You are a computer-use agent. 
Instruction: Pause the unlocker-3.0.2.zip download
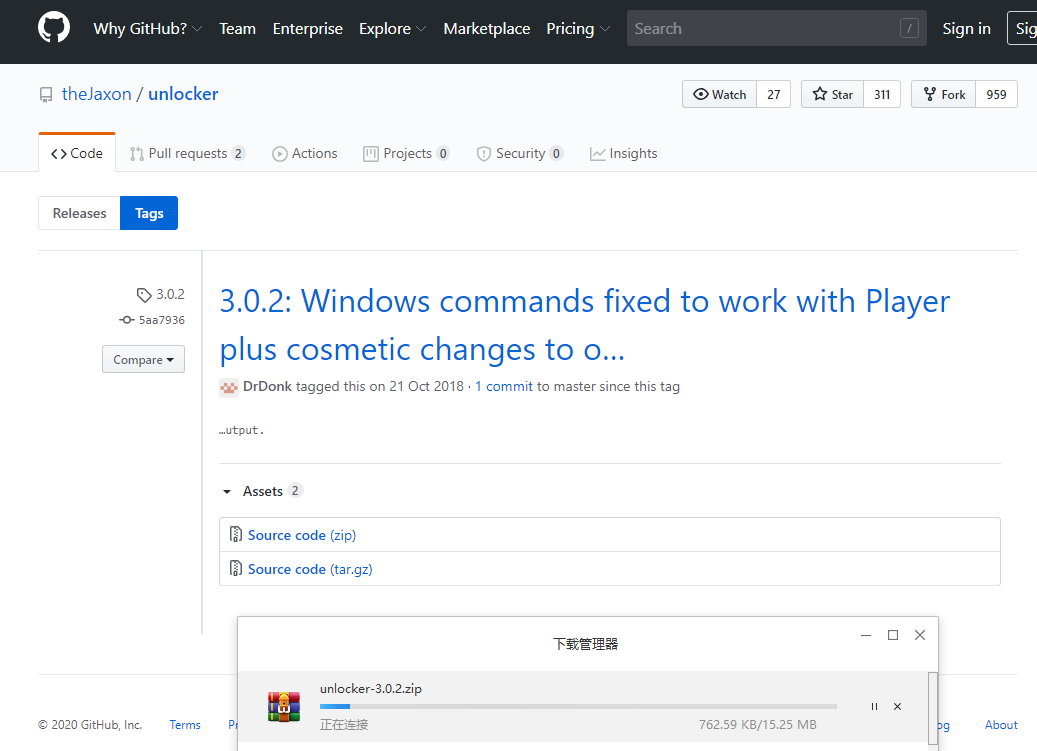[874, 707]
